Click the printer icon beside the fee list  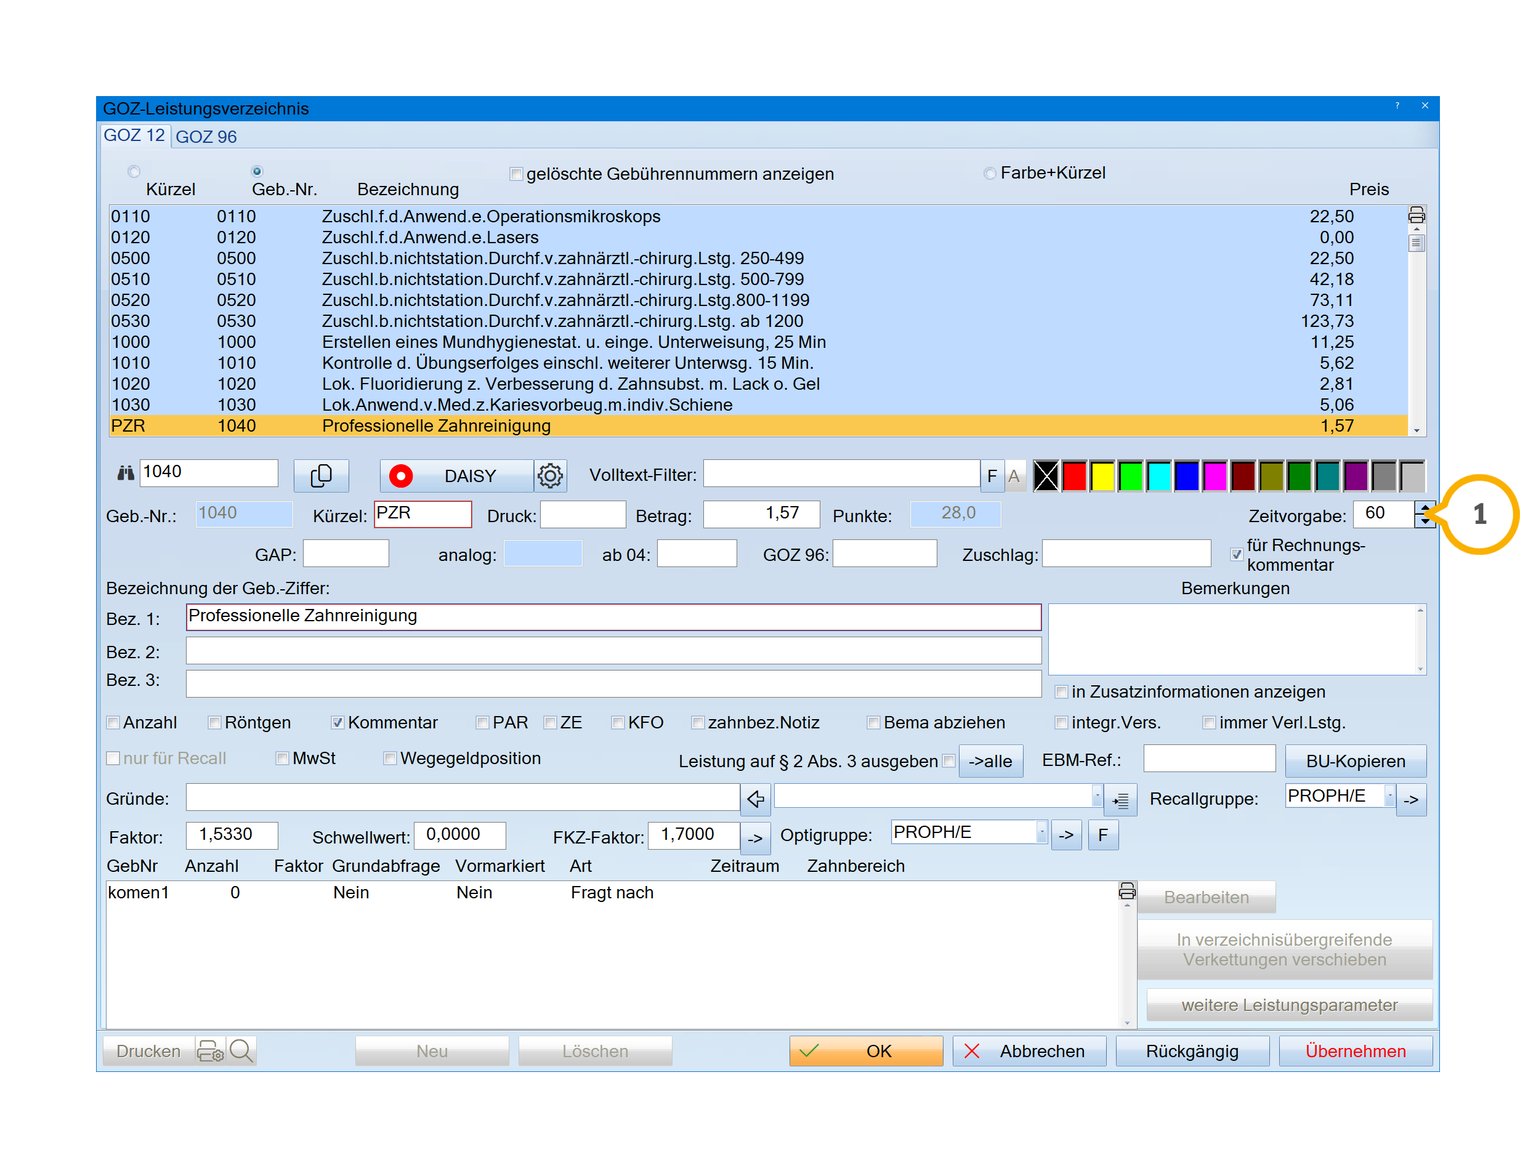[x=1416, y=215]
